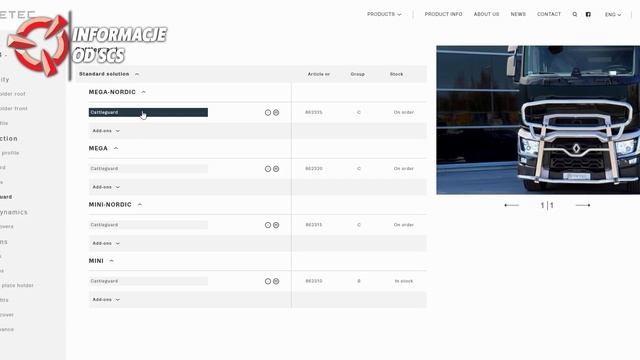Image resolution: width=640 pixels, height=360 pixels.
Task: Open the search icon in the header
Action: click(575, 14)
